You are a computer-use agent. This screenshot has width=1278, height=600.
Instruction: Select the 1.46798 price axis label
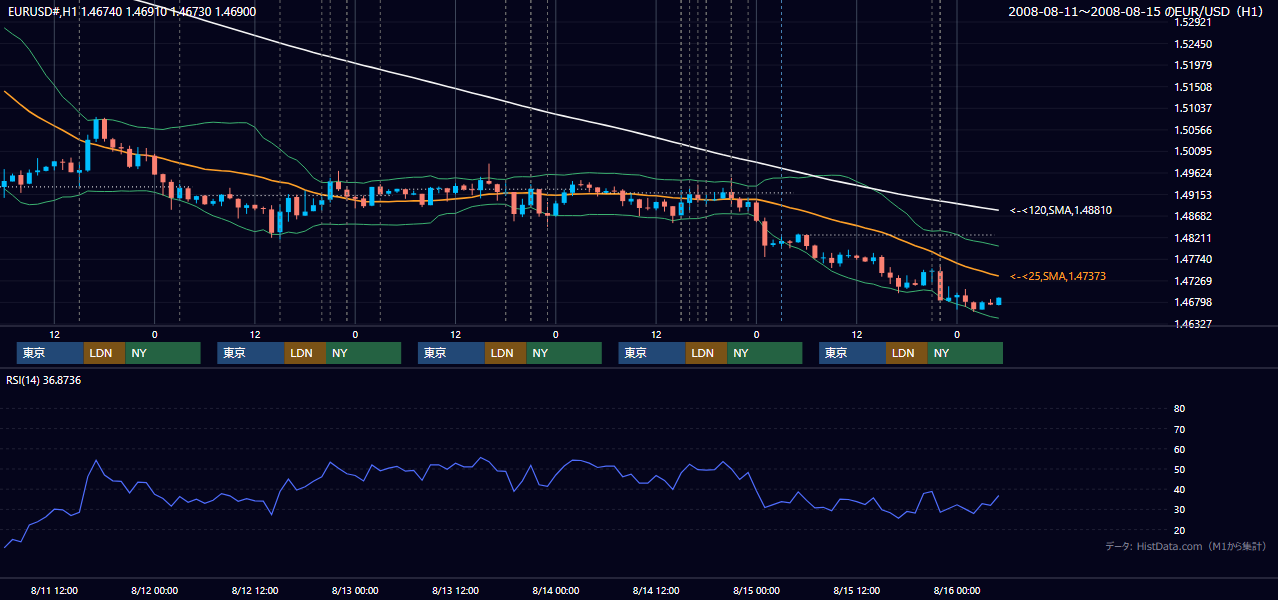[x=1193, y=302]
